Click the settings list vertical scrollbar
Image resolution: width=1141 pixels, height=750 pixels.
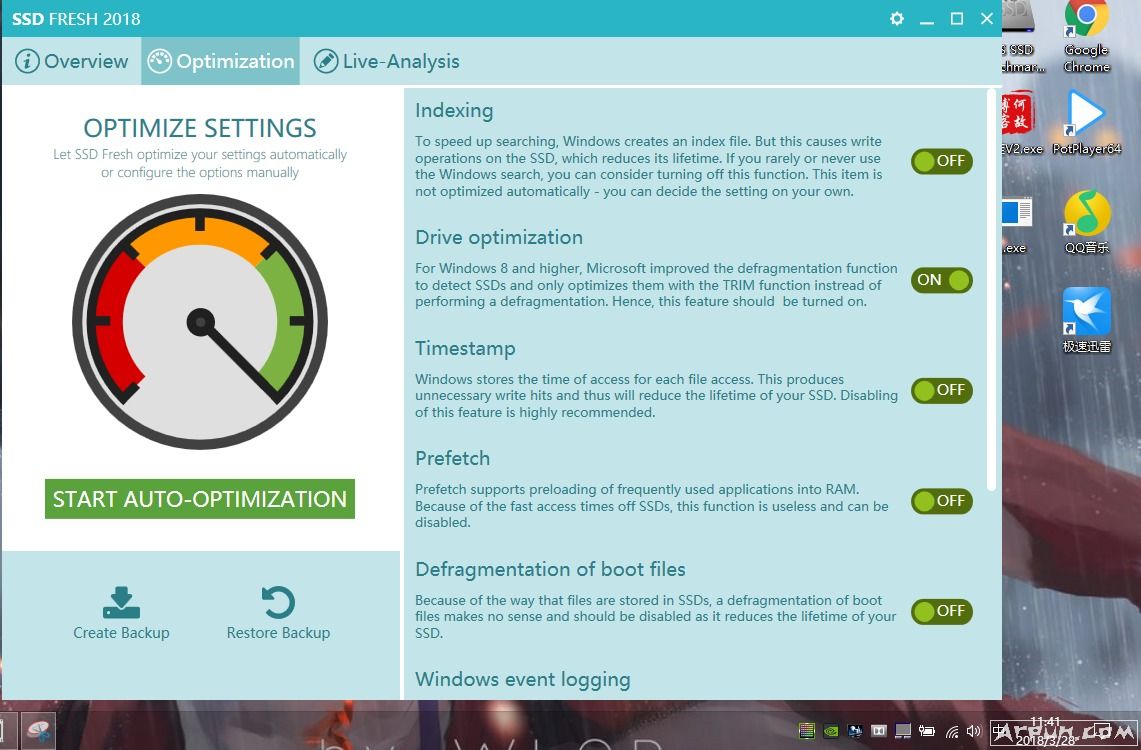tap(992, 290)
